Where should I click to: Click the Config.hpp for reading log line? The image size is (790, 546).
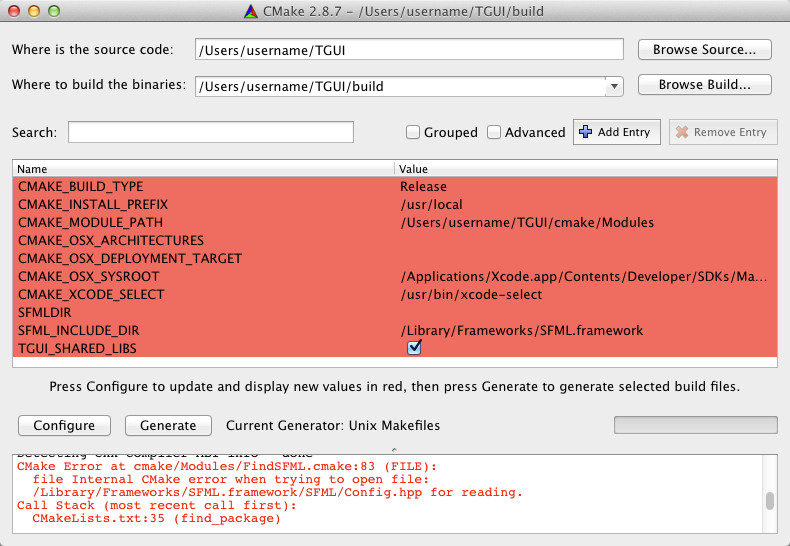pos(278,492)
